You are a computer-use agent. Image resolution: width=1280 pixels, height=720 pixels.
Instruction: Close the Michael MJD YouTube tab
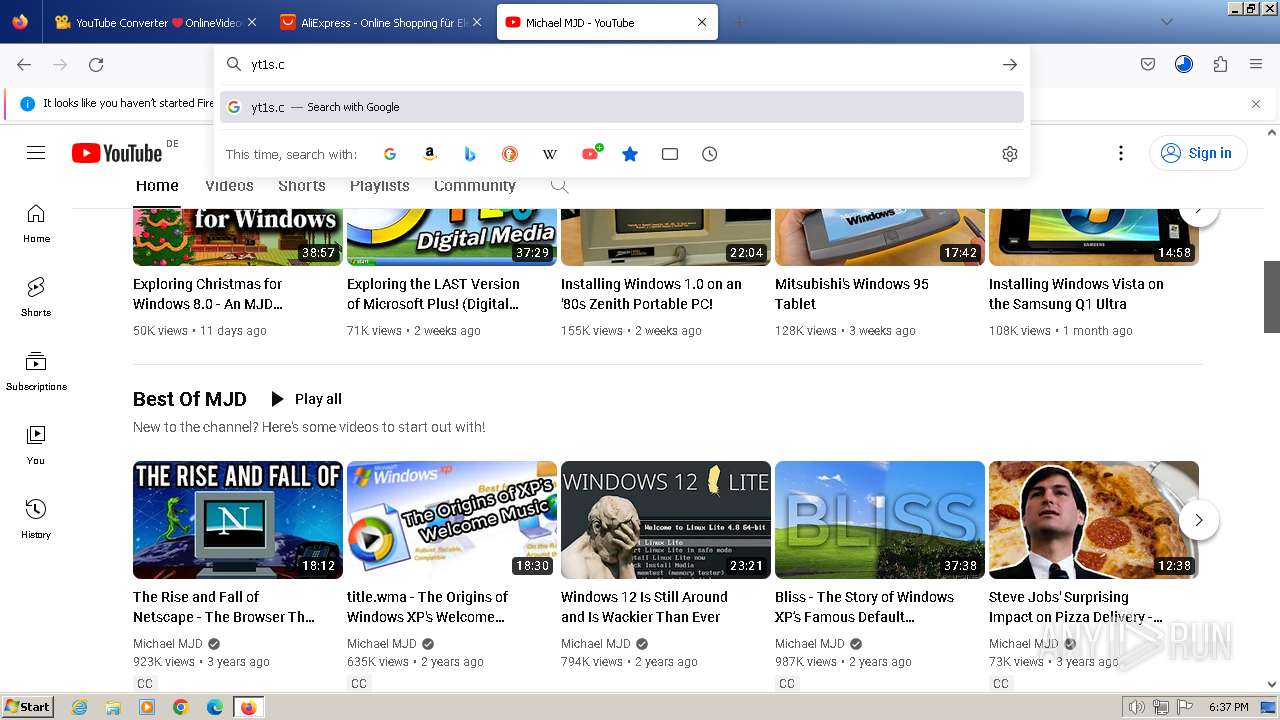(x=702, y=22)
